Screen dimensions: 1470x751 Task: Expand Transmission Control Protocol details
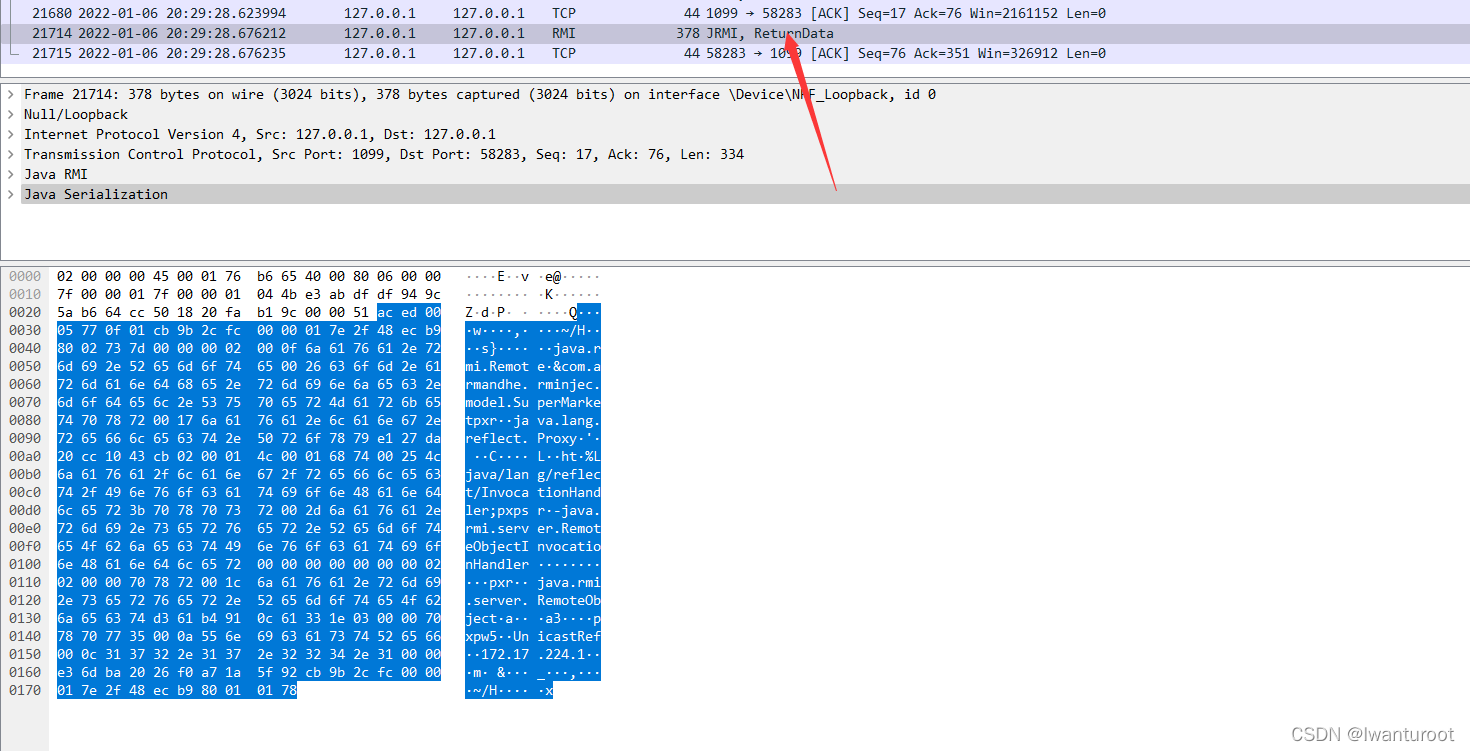[11, 155]
